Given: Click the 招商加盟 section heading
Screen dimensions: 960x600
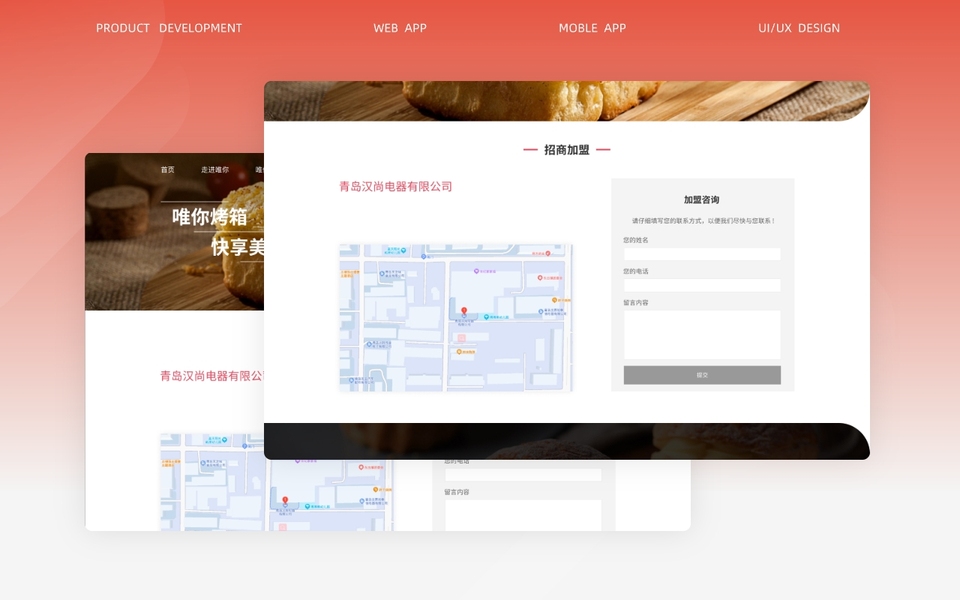Looking at the screenshot, I should pos(567,150).
